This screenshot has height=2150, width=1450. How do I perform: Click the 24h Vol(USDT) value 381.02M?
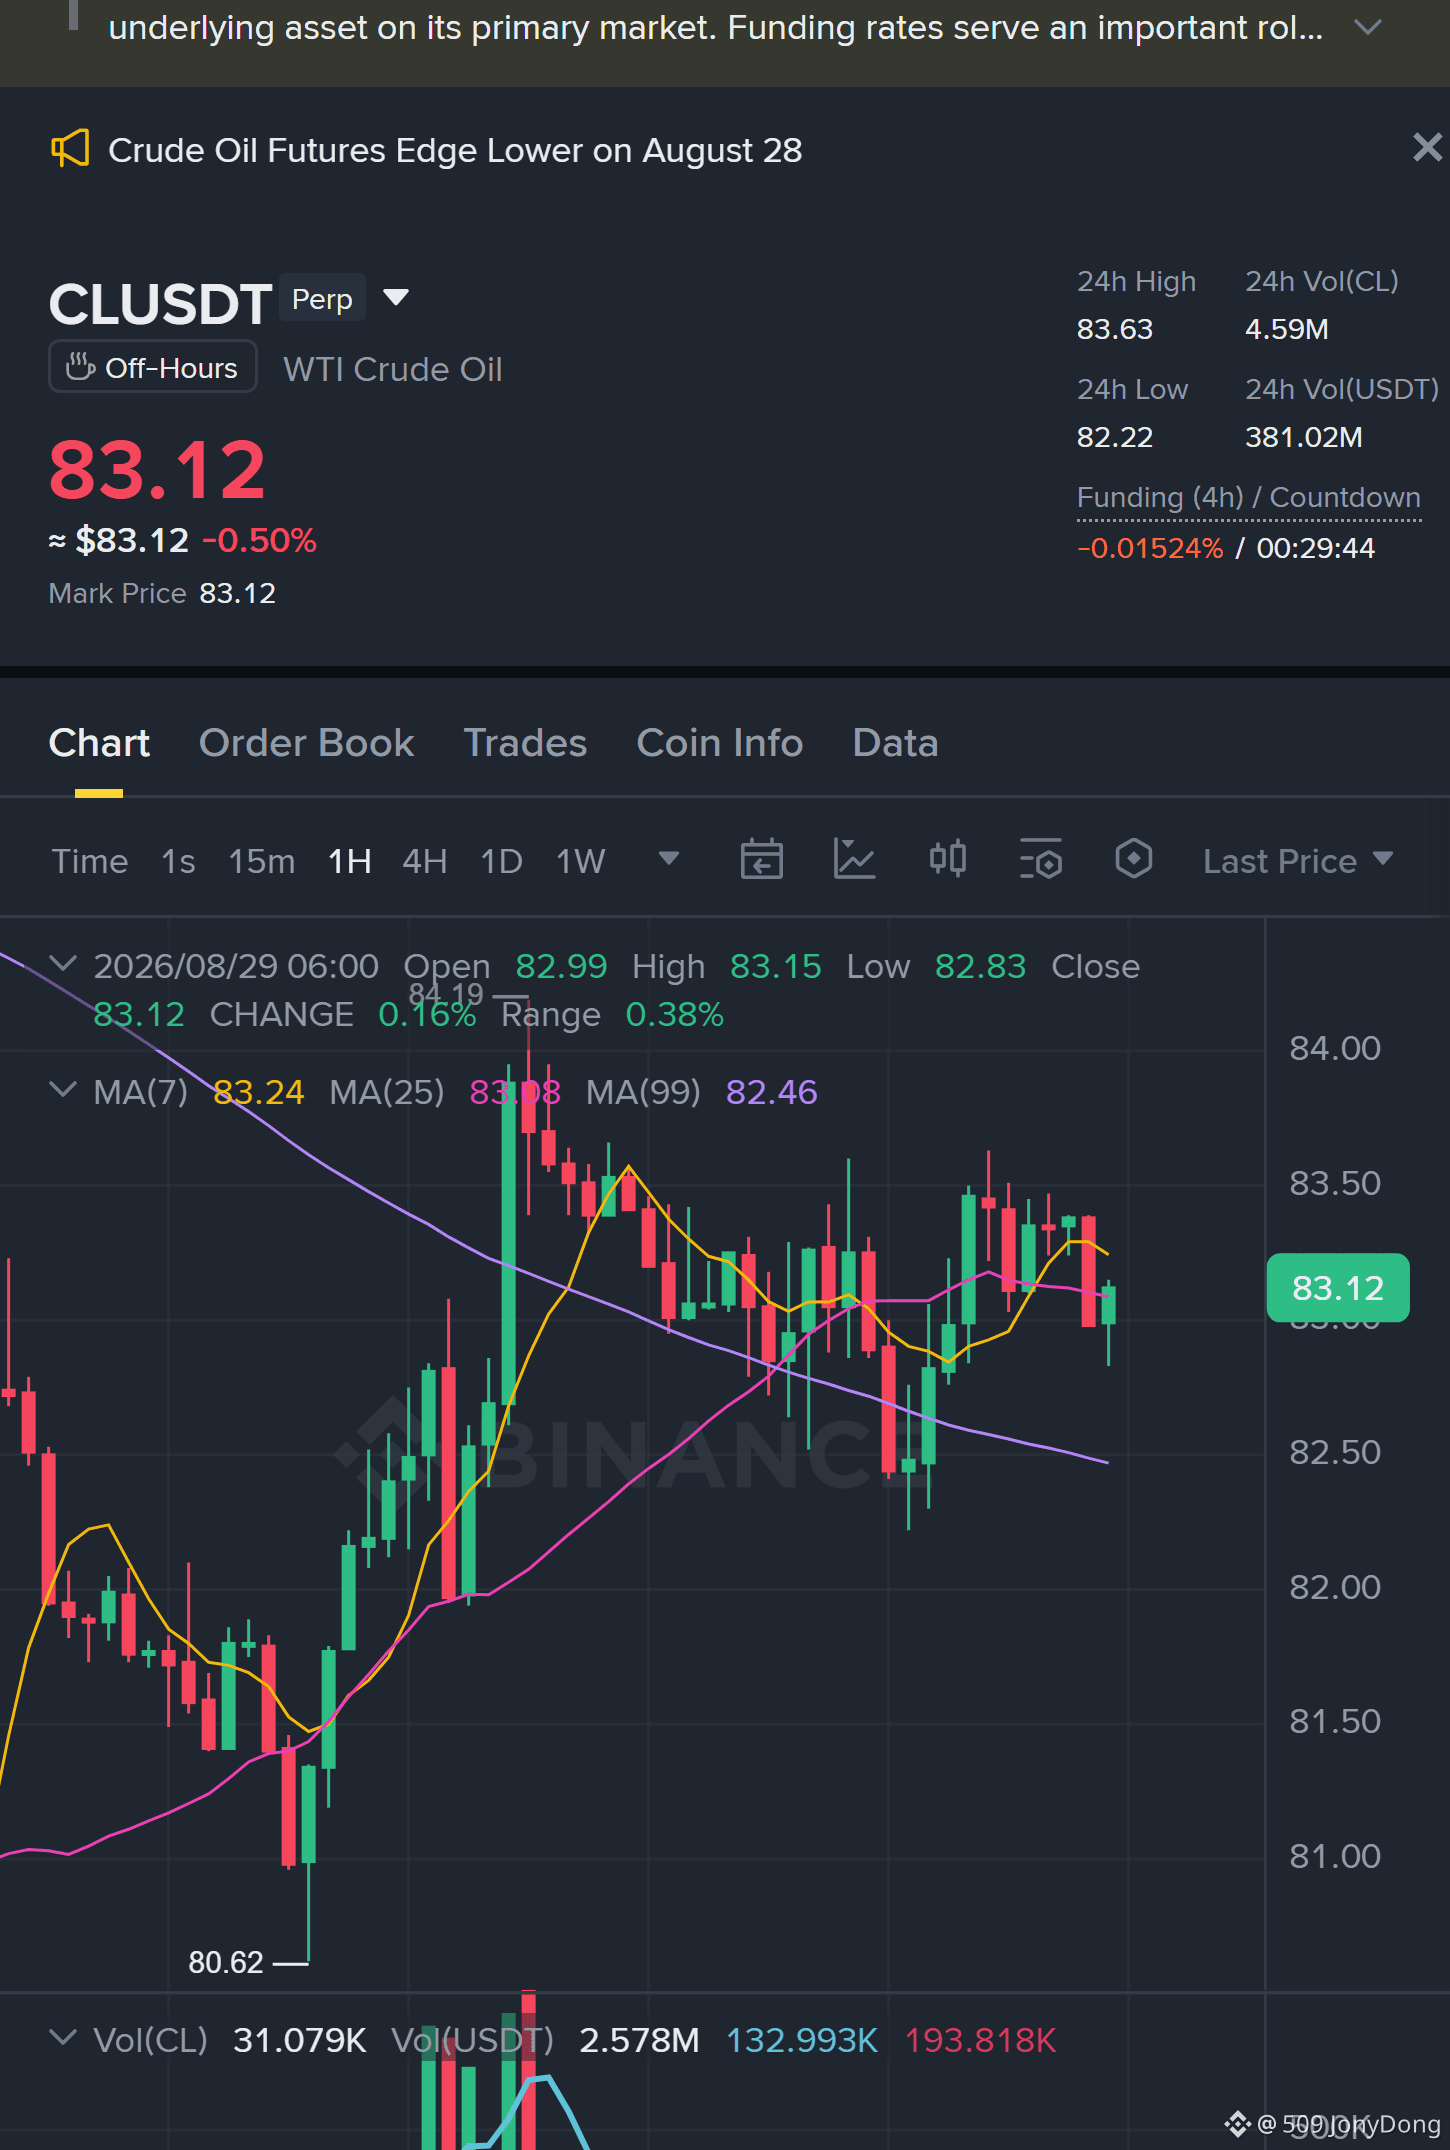pos(1304,437)
